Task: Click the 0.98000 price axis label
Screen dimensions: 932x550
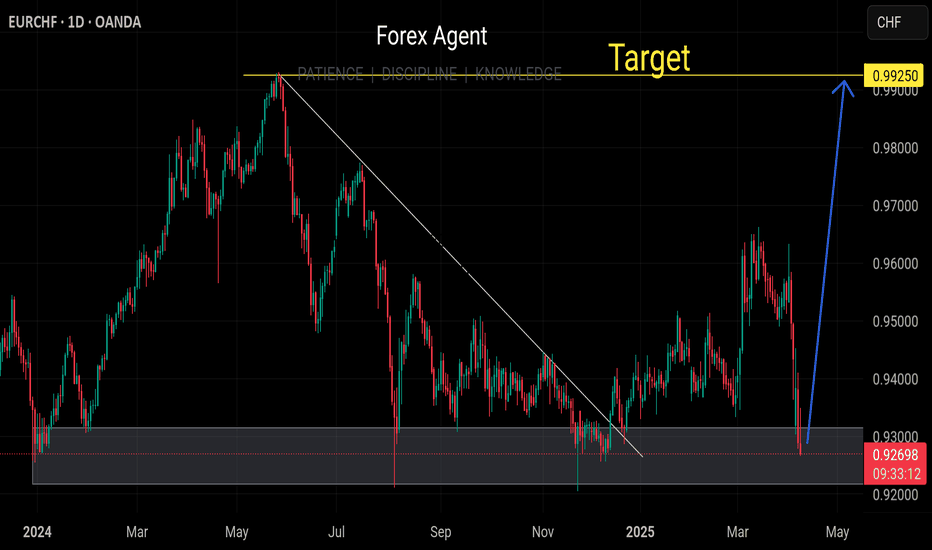Action: (895, 148)
